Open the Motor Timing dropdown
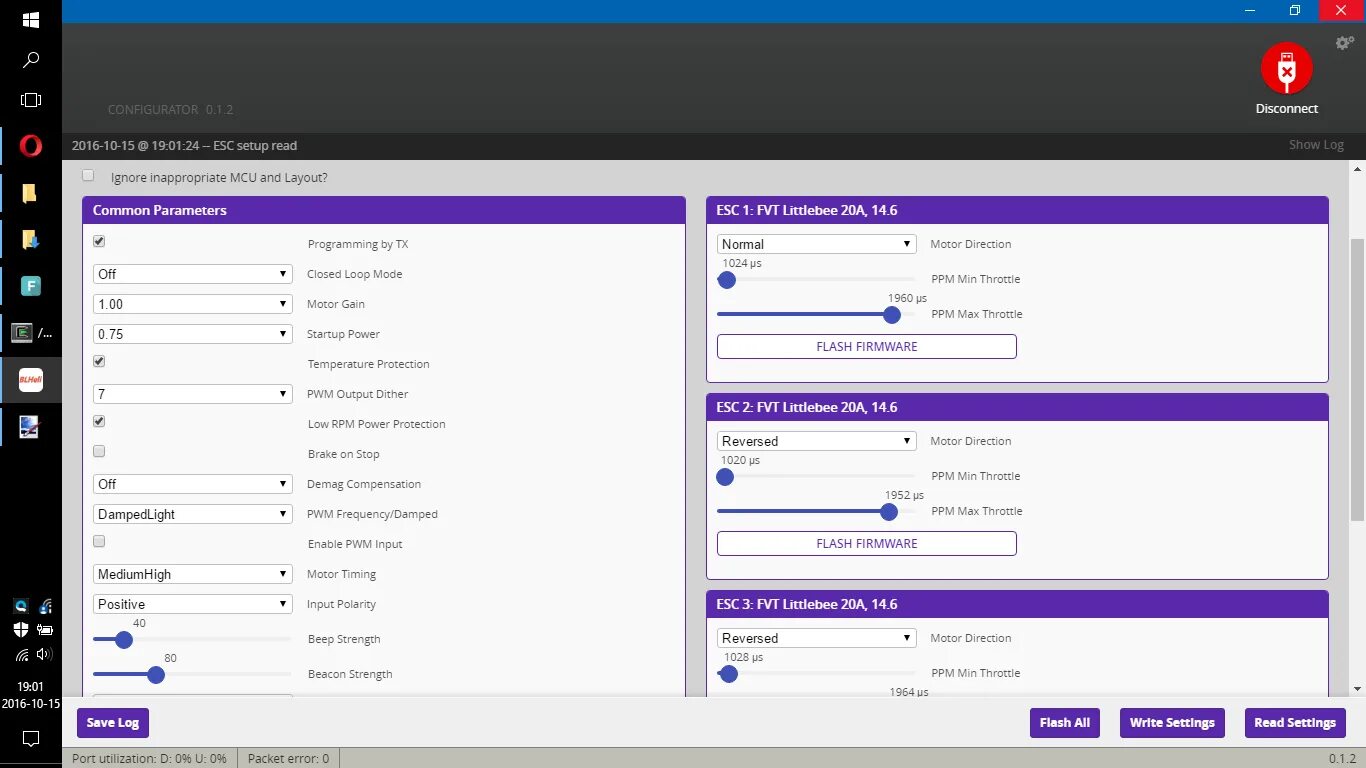Screen dimensions: 1366x768 pos(193,574)
